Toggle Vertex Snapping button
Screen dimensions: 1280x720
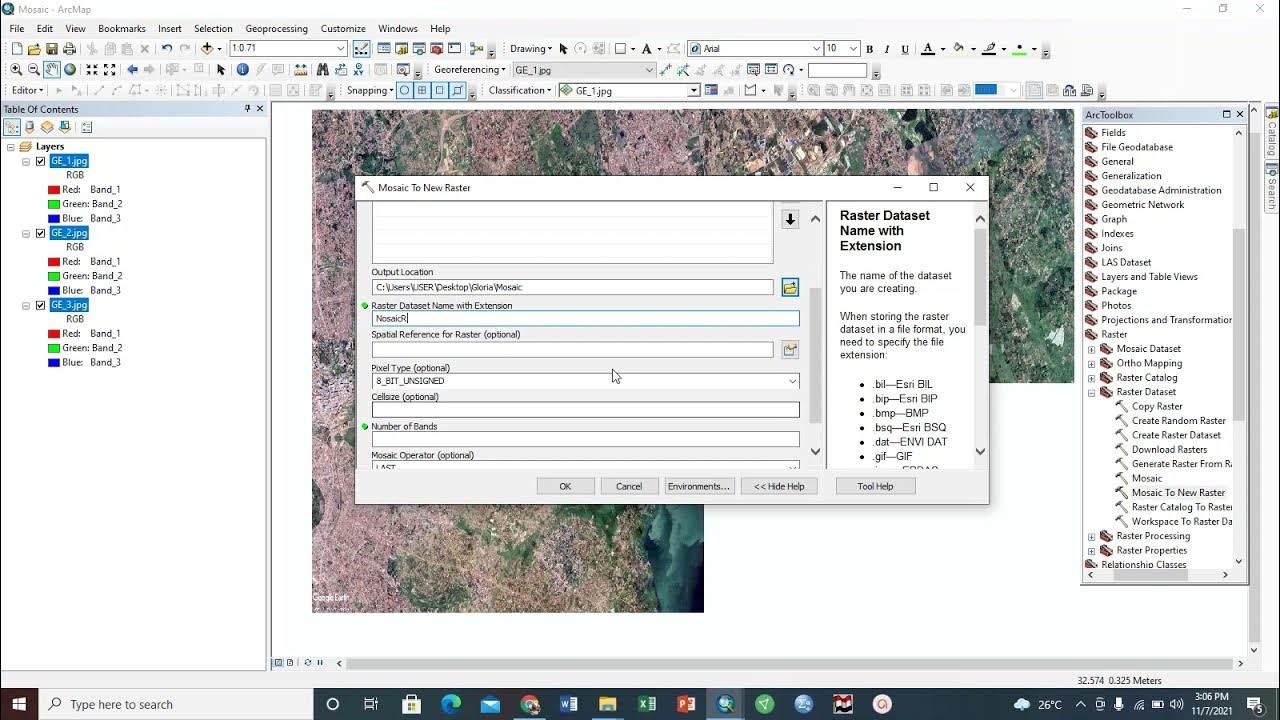[439, 90]
